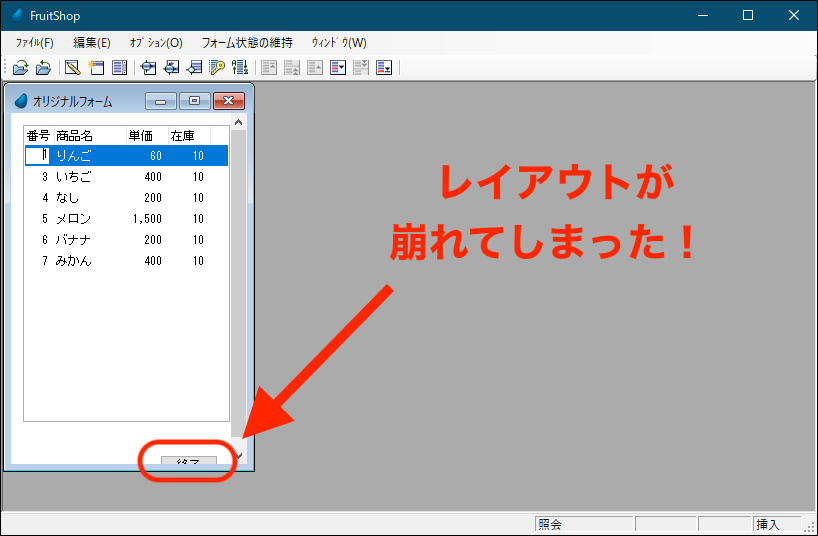Open the フォーム状態の維持 menu
The height and width of the screenshot is (536, 818).
click(247, 43)
